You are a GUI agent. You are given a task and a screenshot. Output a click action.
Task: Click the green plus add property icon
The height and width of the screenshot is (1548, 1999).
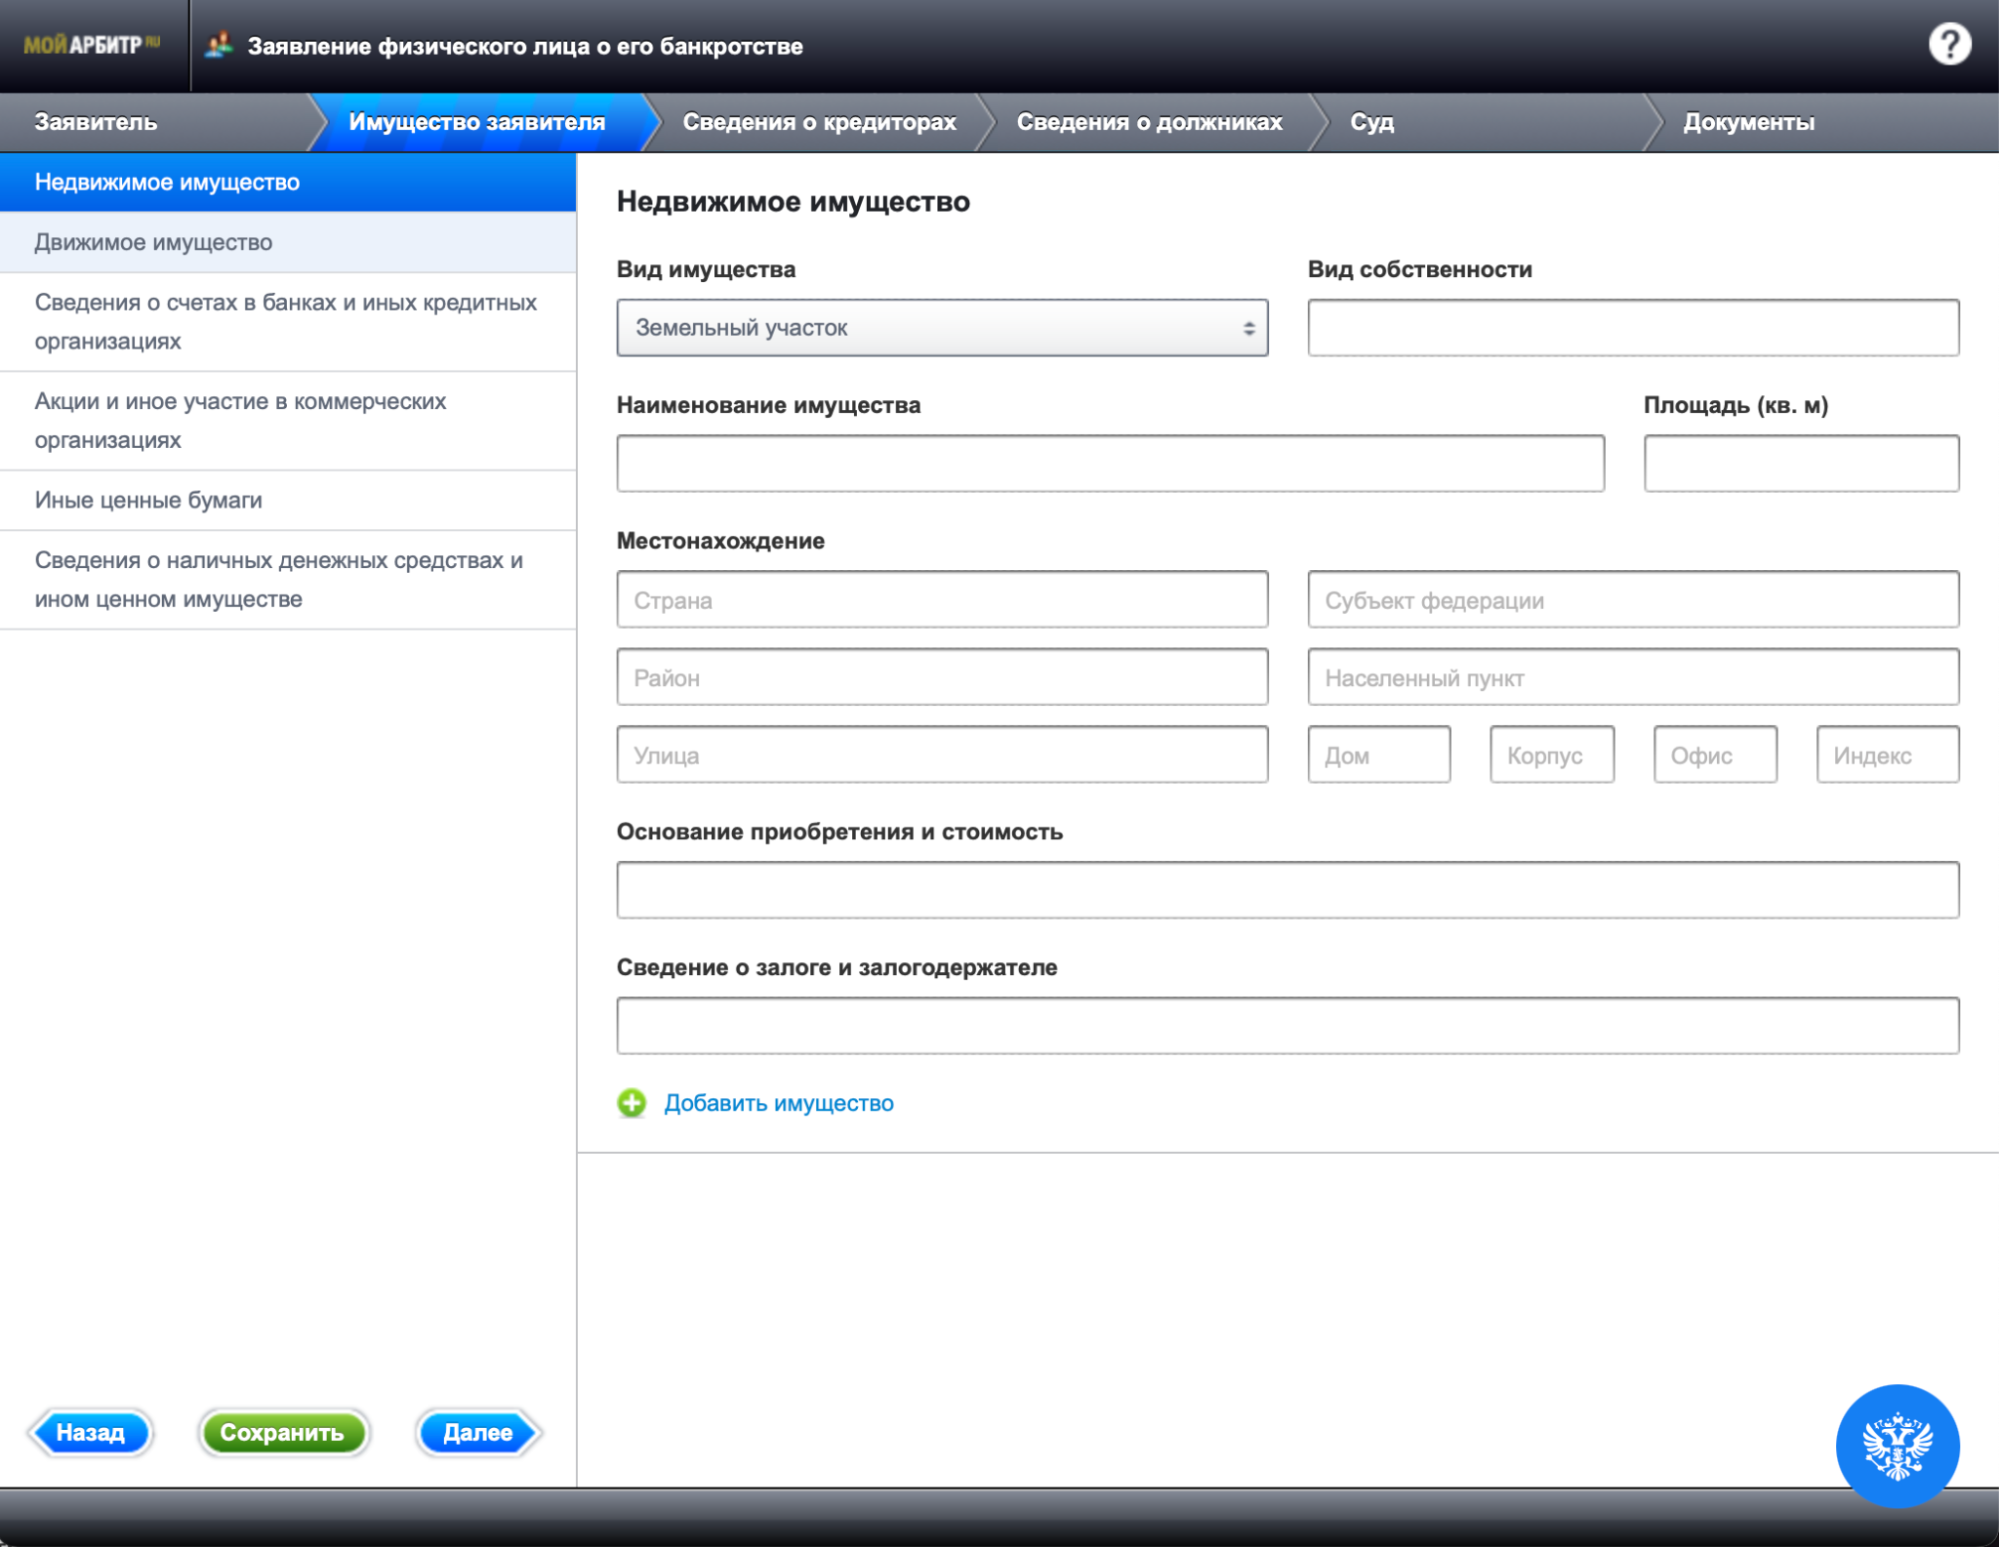[632, 1102]
